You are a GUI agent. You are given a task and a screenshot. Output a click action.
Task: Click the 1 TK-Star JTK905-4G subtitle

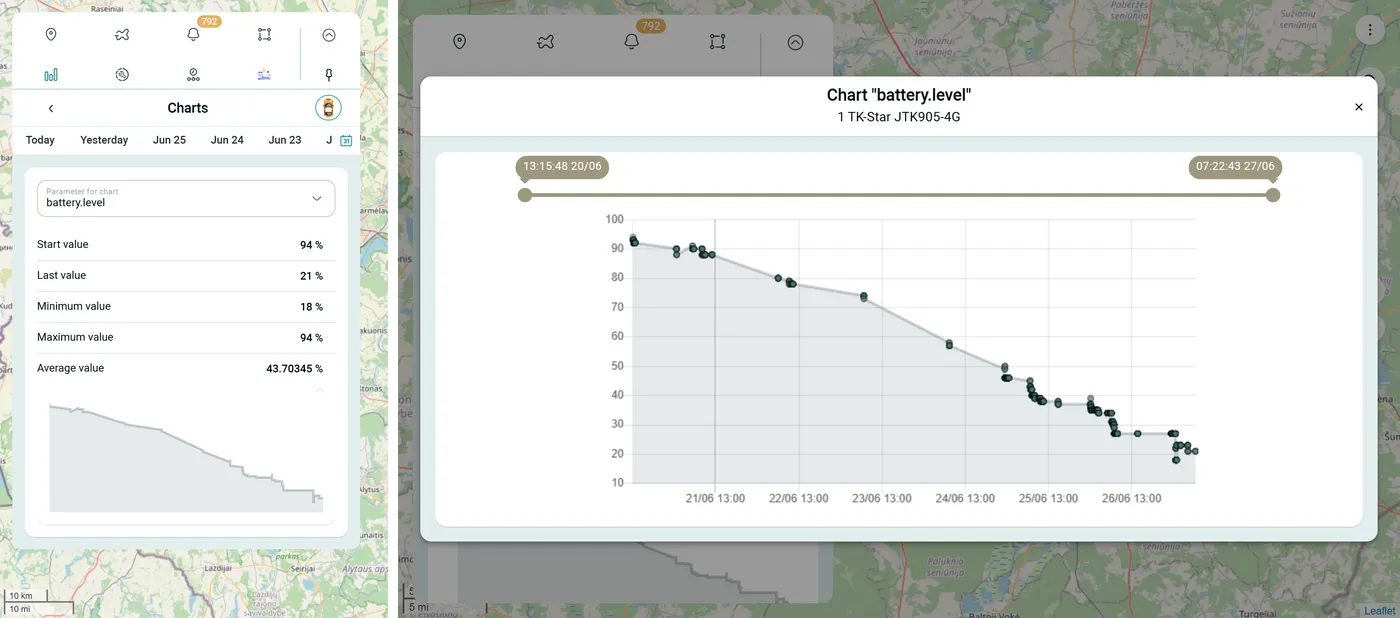click(x=899, y=117)
